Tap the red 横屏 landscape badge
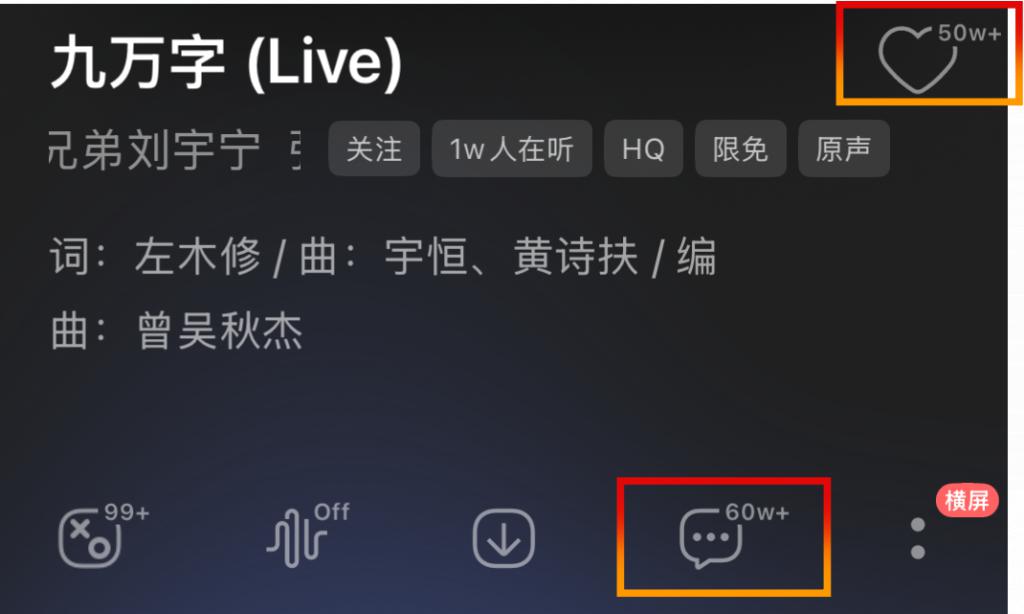 [967, 501]
